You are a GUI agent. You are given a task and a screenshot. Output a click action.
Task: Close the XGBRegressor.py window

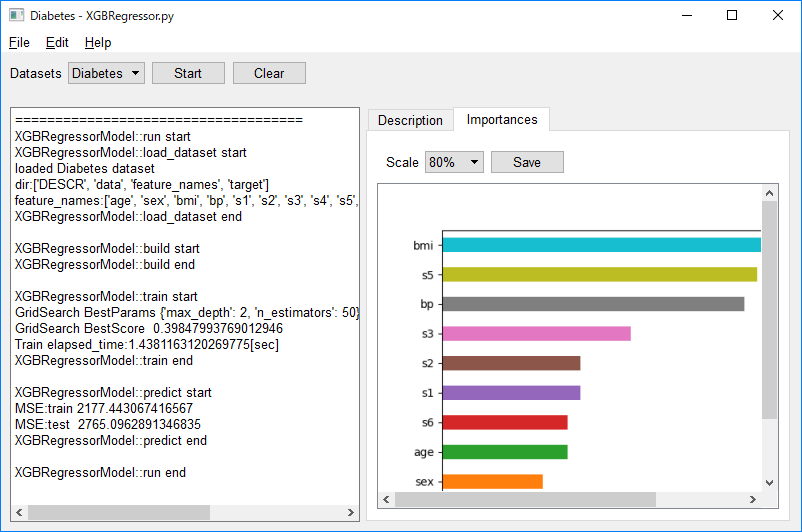coord(777,15)
